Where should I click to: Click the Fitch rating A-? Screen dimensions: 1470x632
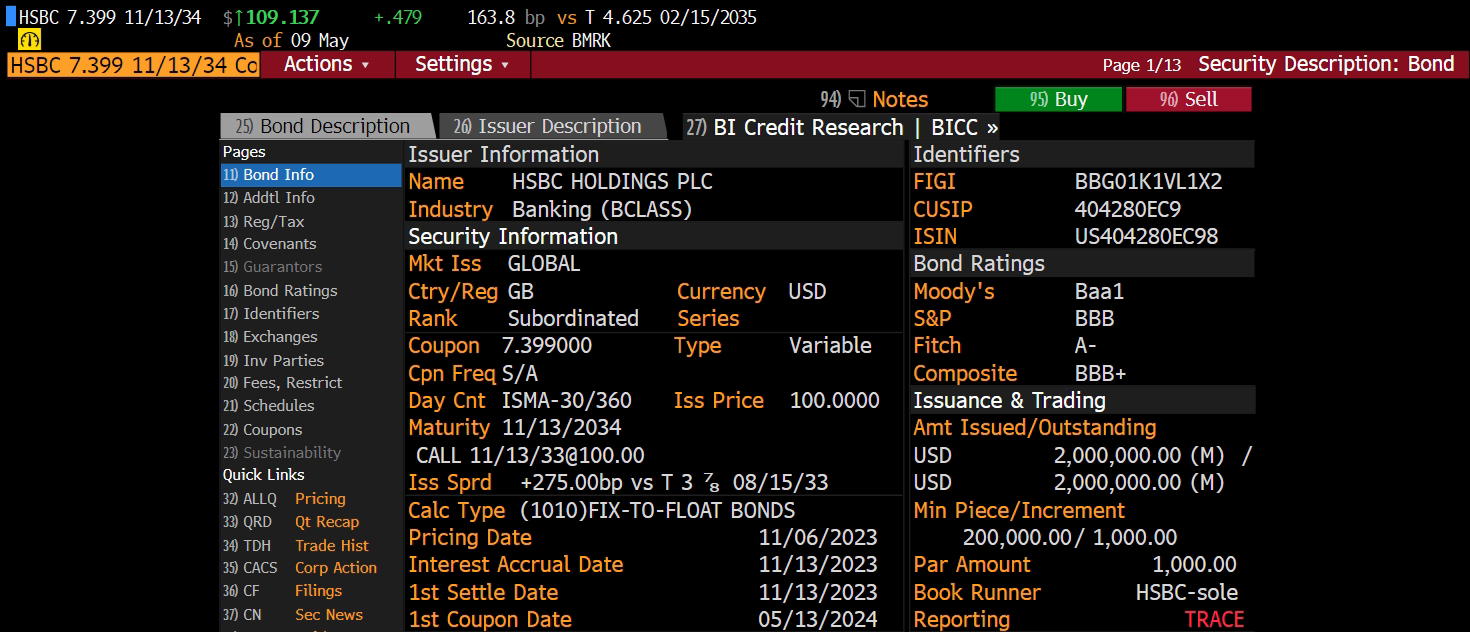tap(1086, 346)
